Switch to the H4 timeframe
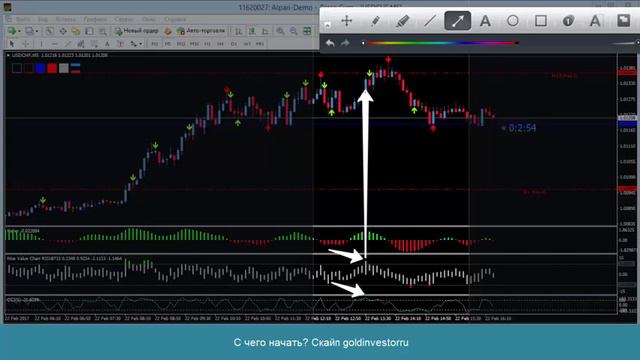This screenshot has width=640, height=360. [220, 44]
